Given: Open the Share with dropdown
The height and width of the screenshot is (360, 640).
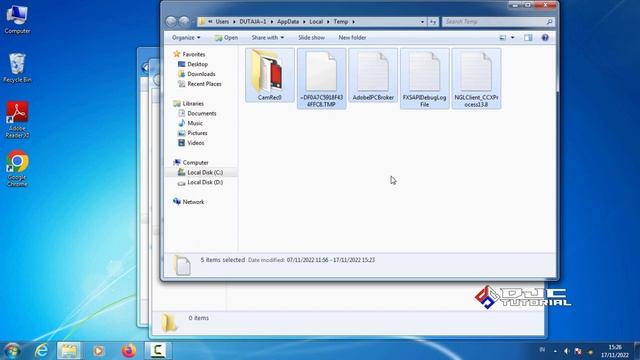Looking at the screenshot, I should coord(267,38).
